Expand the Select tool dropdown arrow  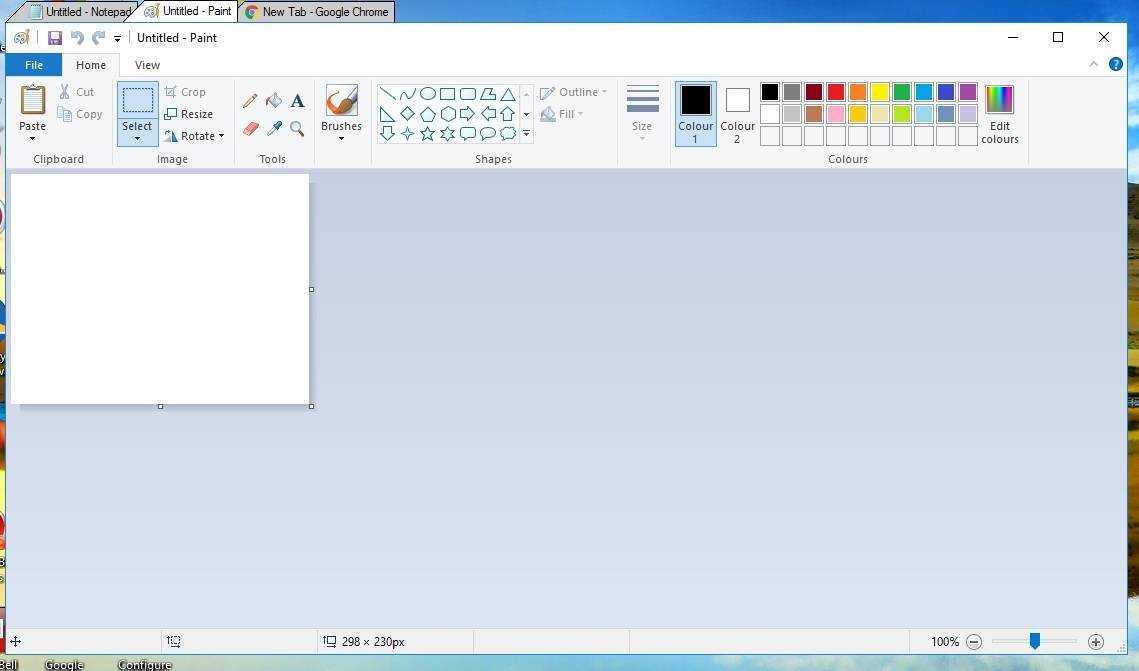(x=137, y=138)
